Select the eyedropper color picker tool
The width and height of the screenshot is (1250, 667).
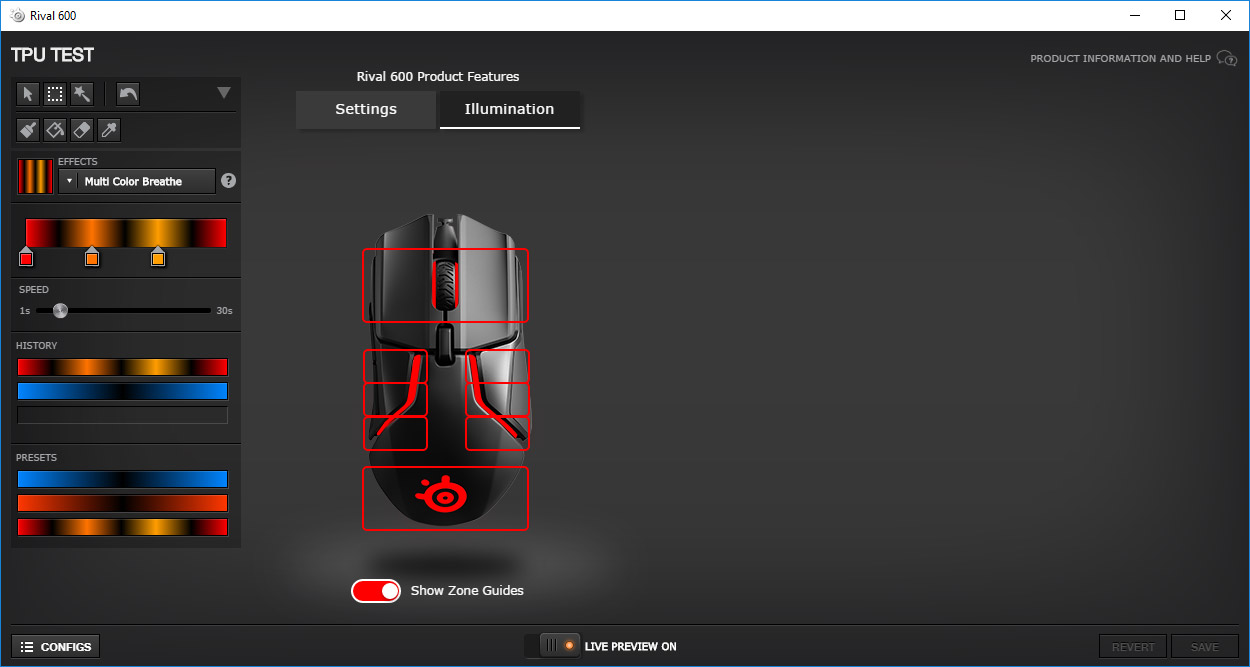pos(109,130)
